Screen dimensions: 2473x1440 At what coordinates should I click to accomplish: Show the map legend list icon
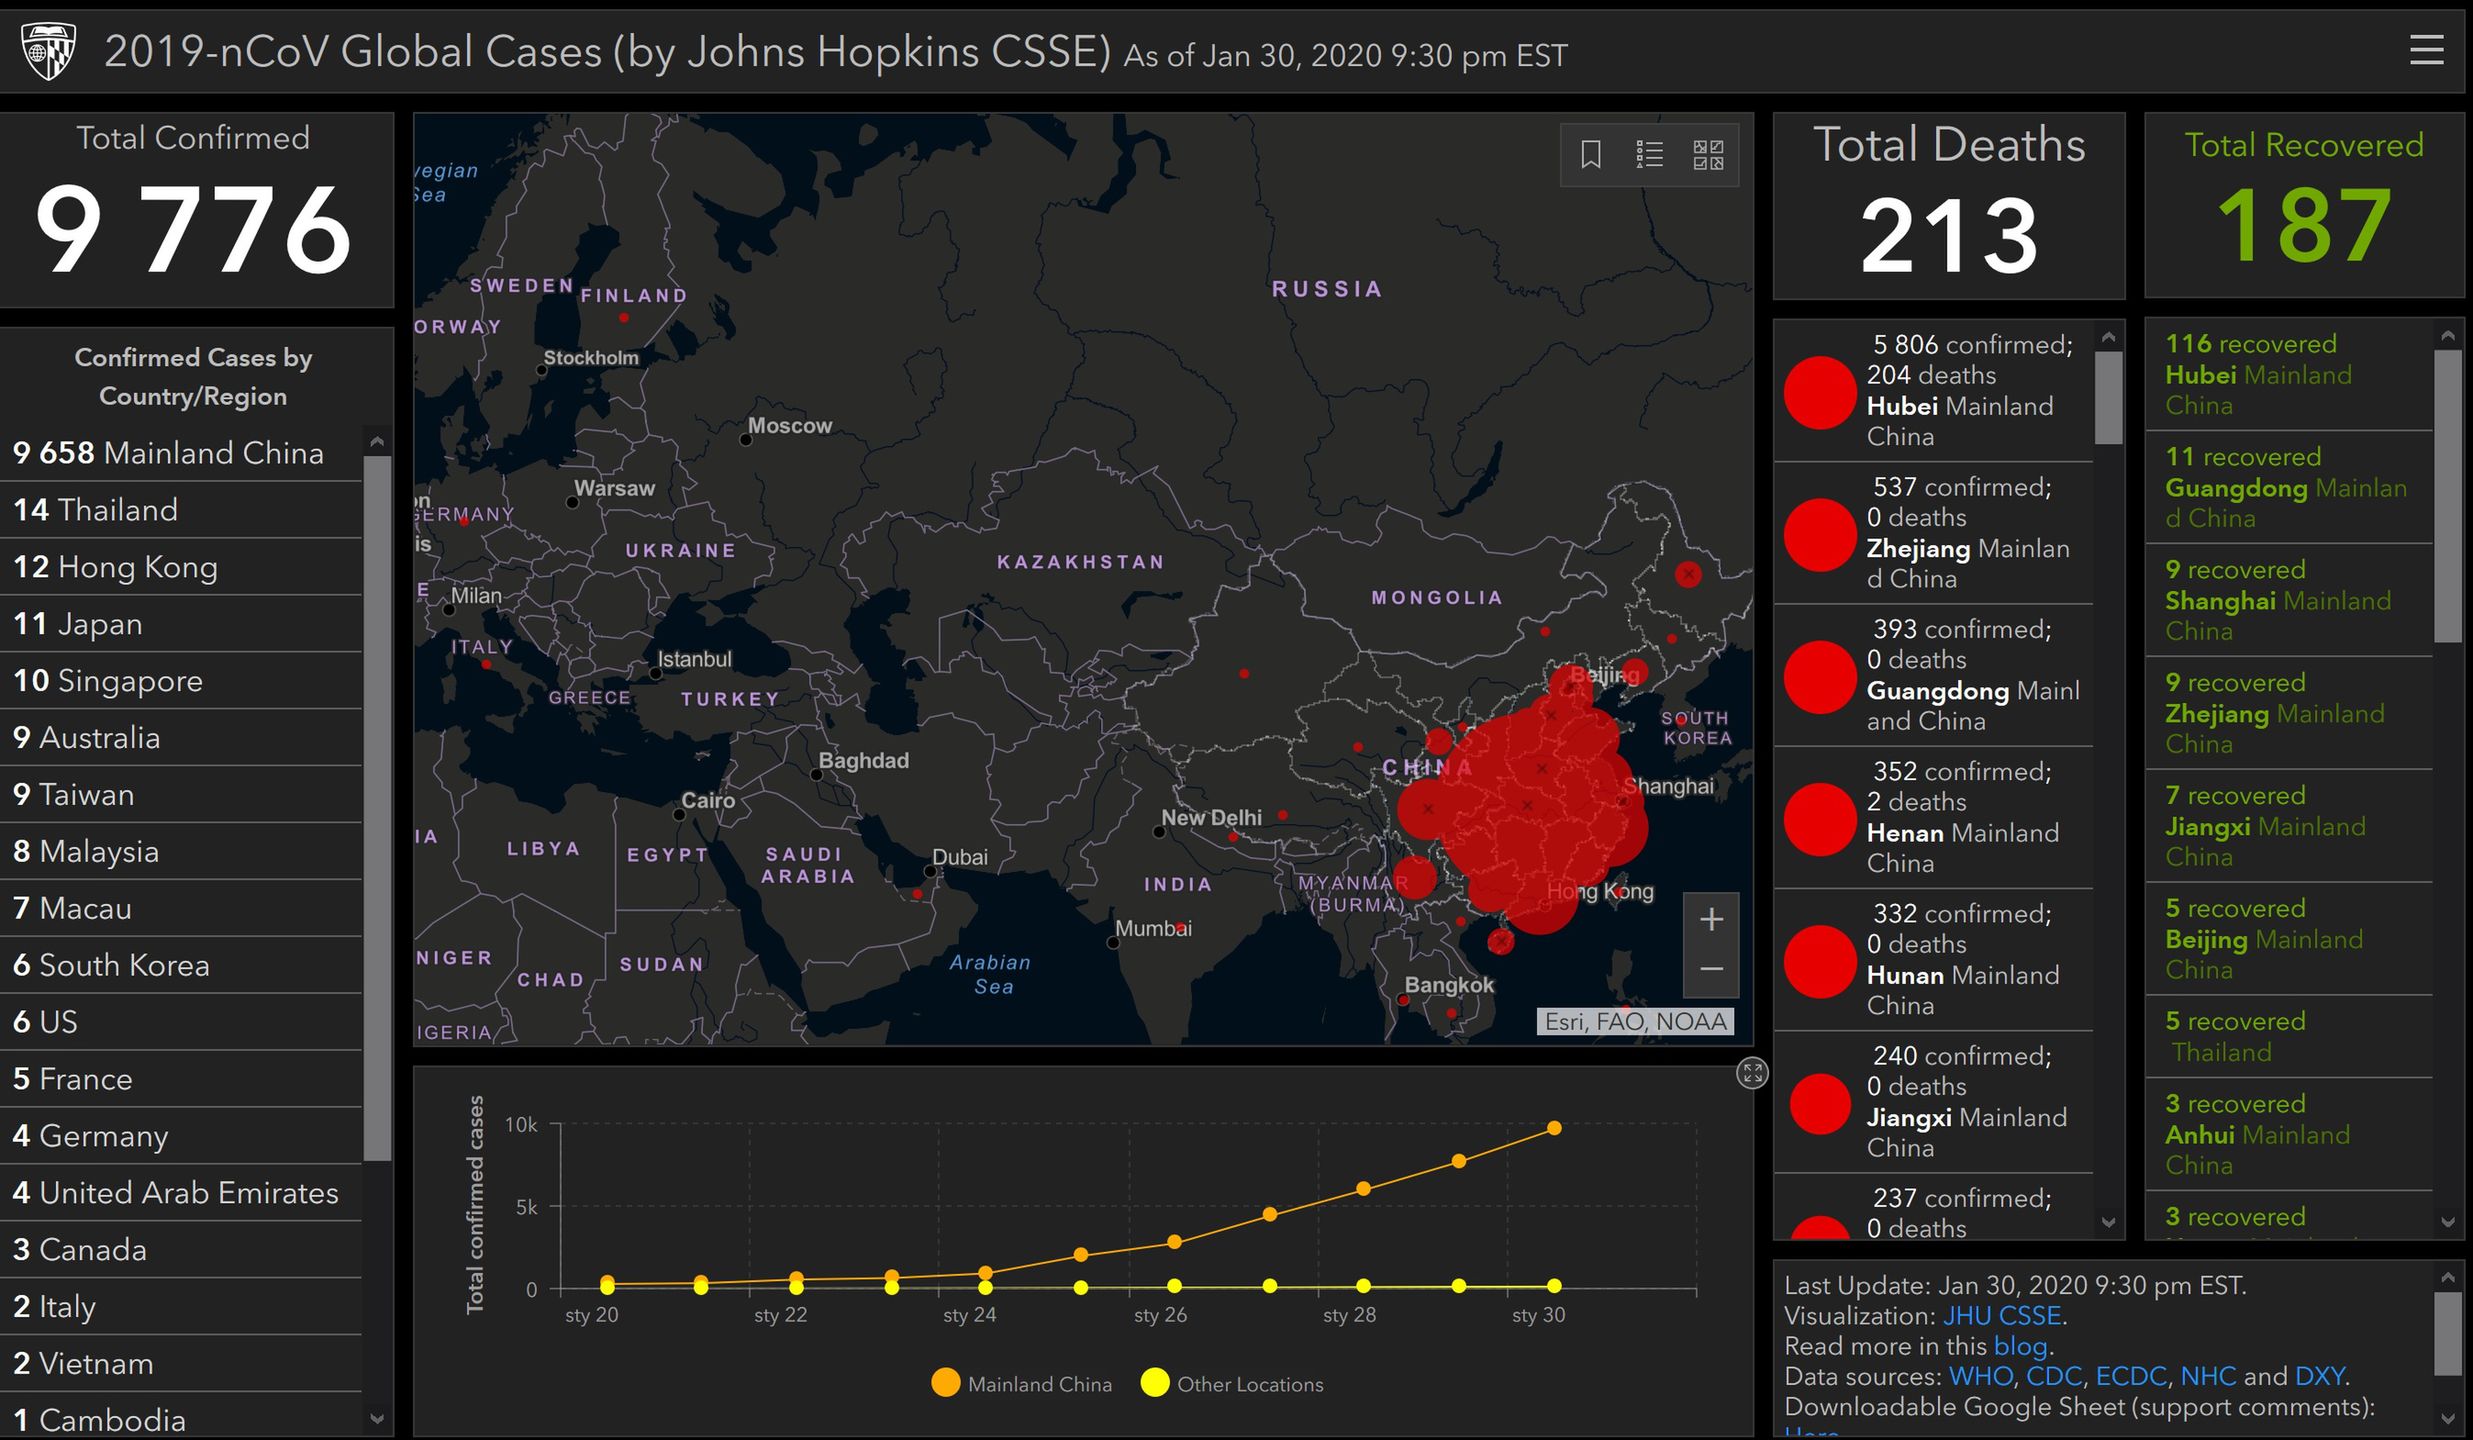[x=1649, y=155]
